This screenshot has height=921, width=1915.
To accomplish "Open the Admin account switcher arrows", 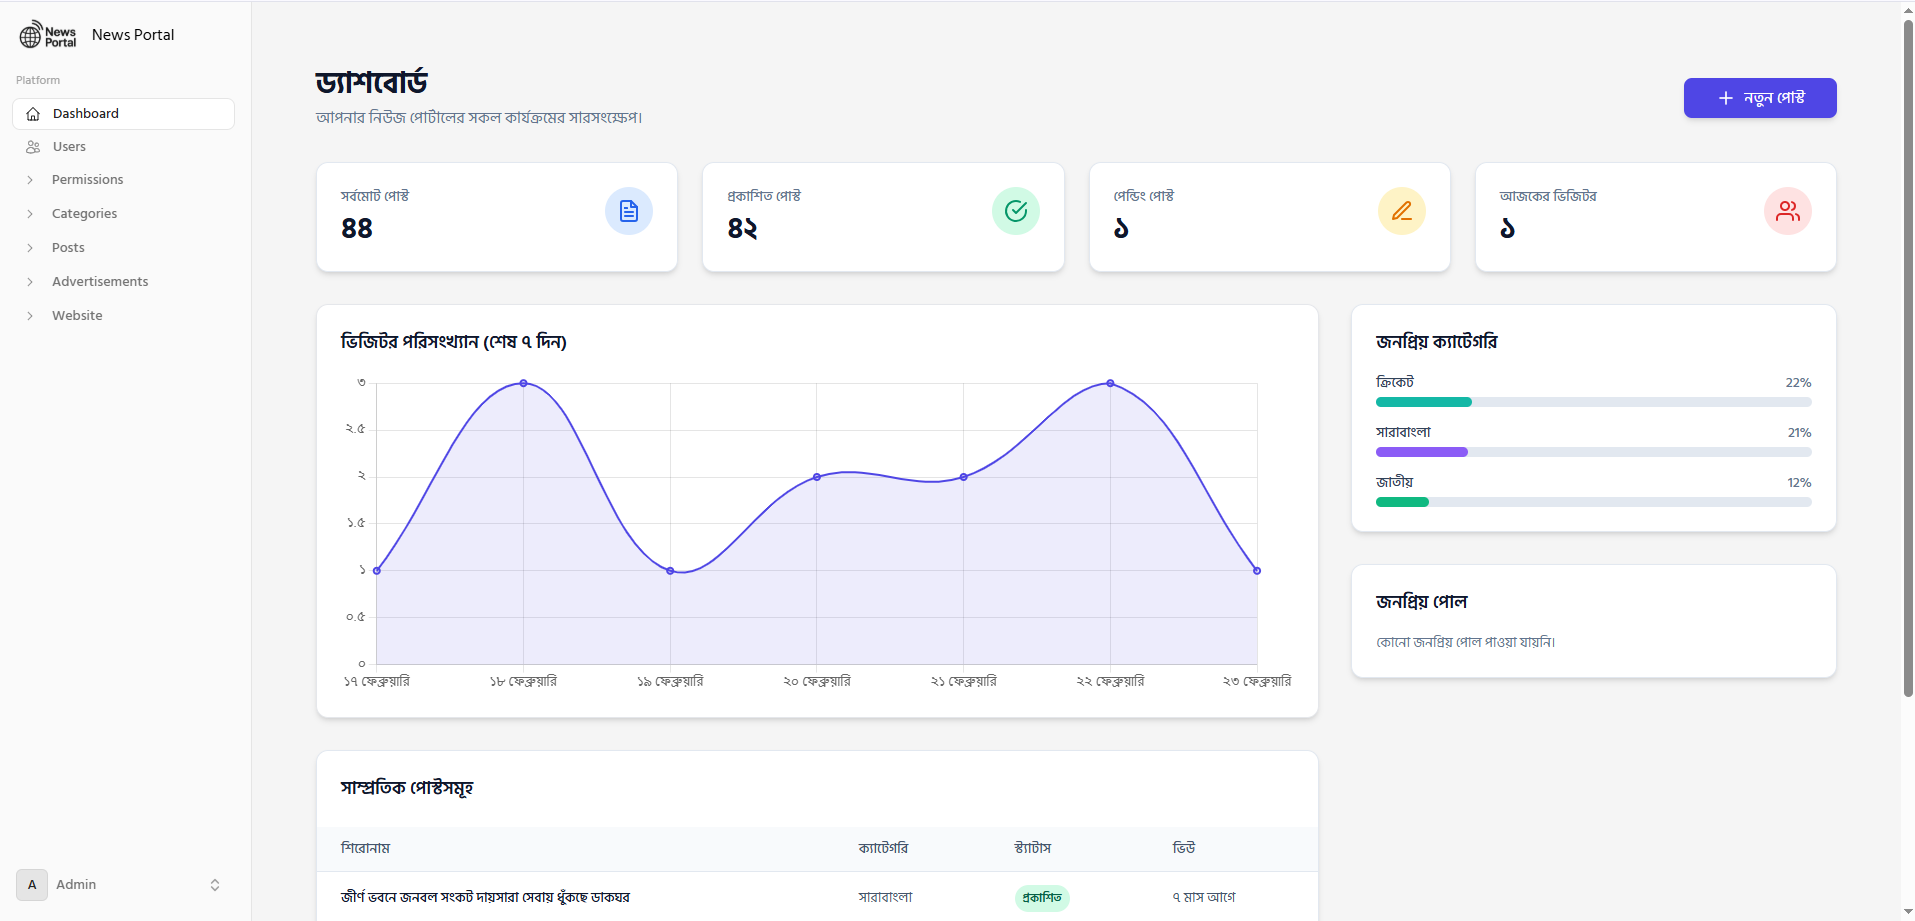I will pos(215,885).
